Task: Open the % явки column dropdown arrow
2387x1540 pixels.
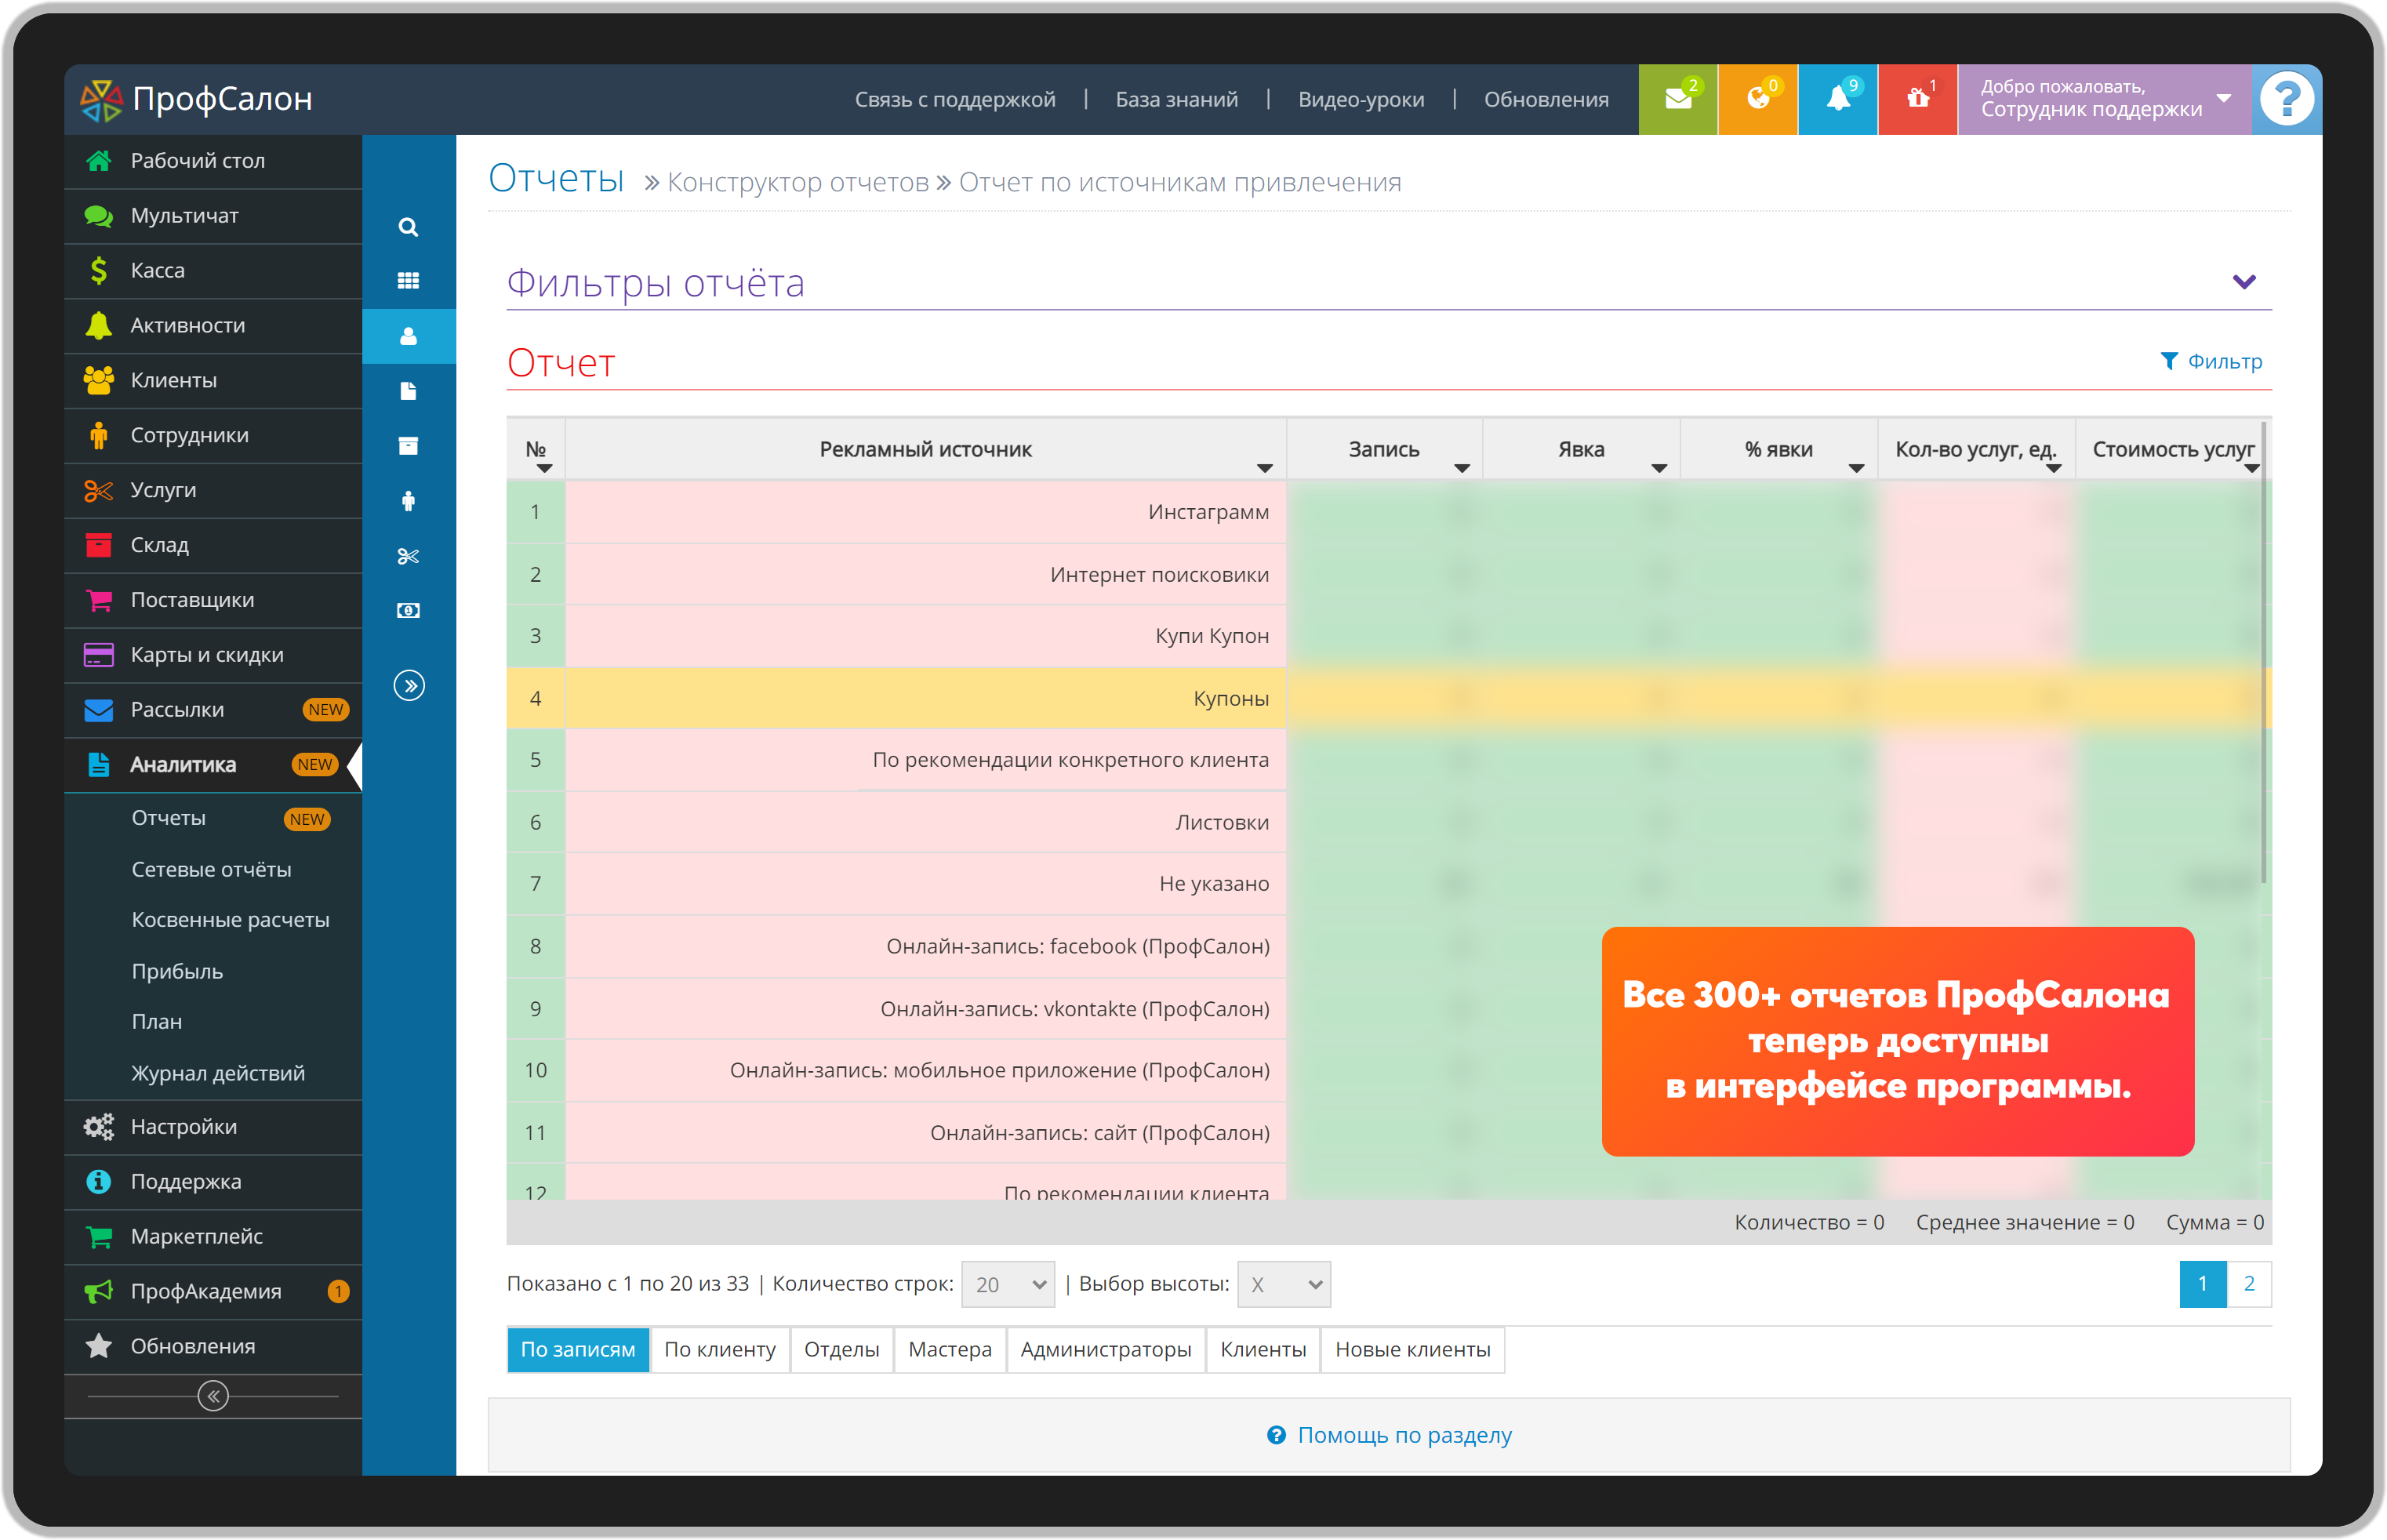Action: pos(1856,468)
